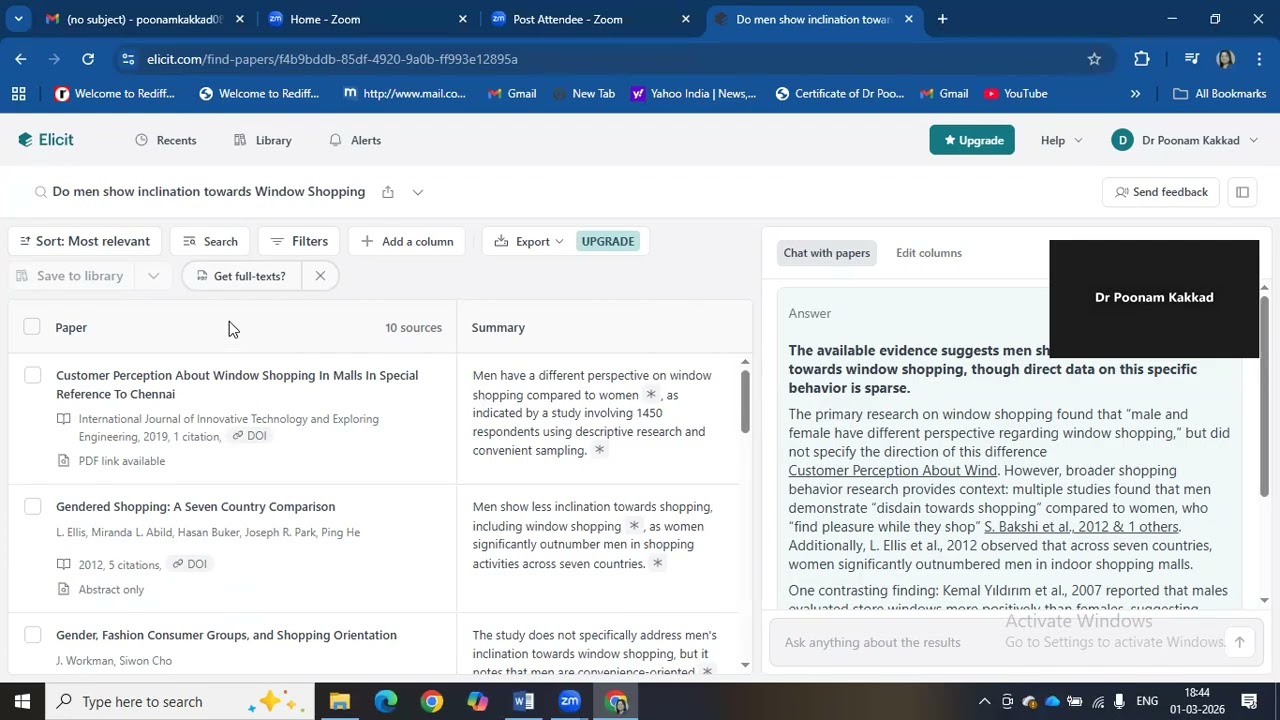Click the Elicit logo

pyautogui.click(x=46, y=140)
